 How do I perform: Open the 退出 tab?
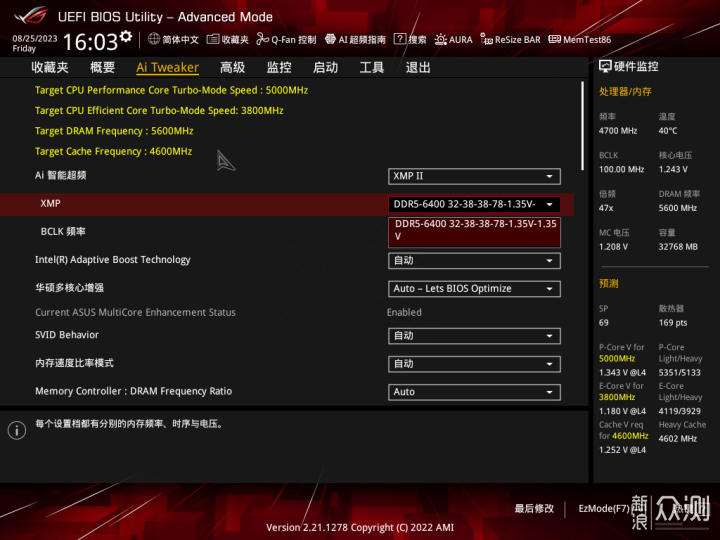coord(418,68)
